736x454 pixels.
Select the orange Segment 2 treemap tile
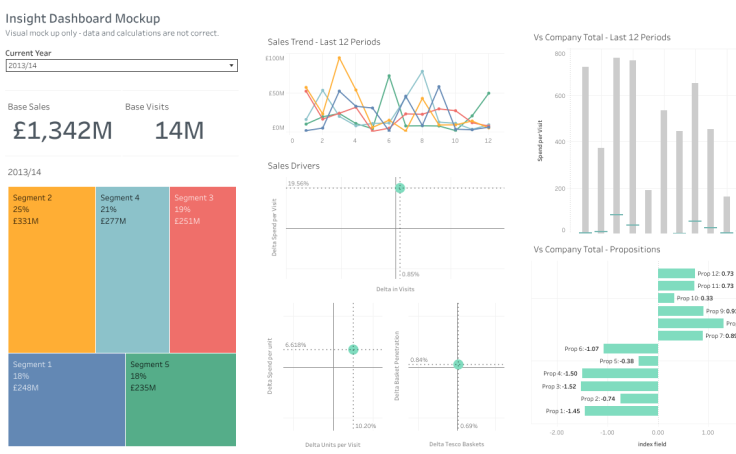click(52, 270)
